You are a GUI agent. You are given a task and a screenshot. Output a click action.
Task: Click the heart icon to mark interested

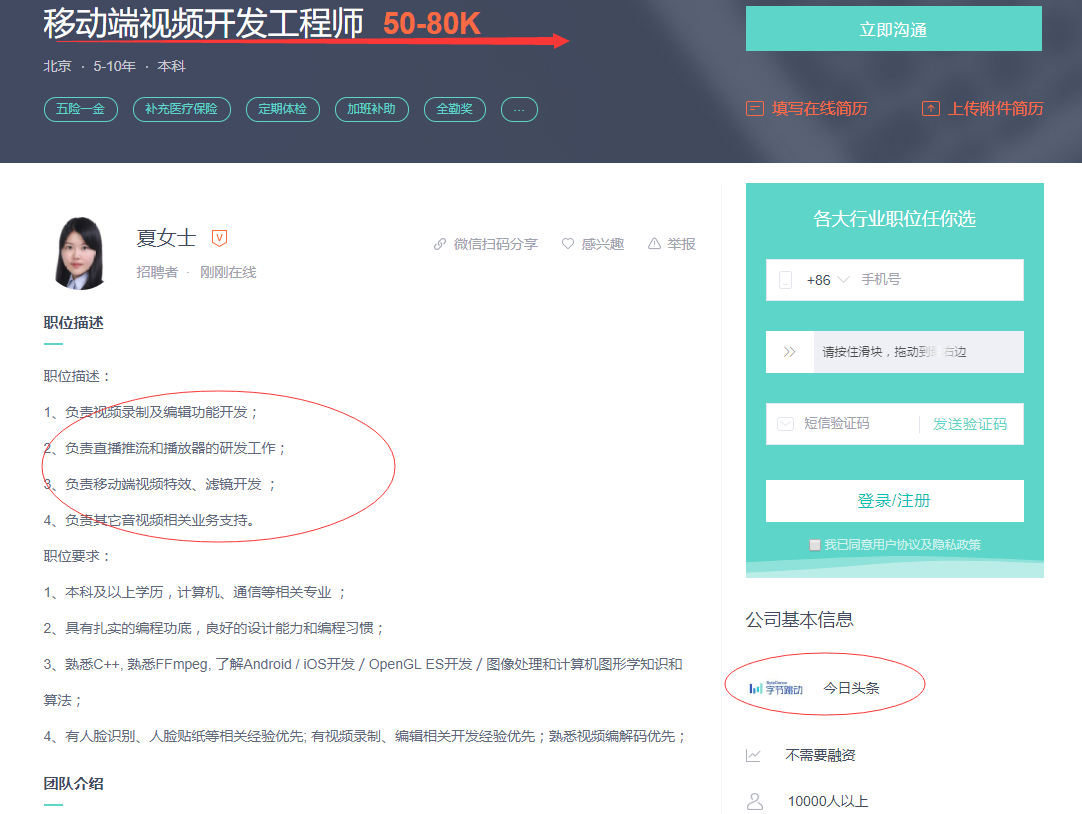(x=567, y=244)
